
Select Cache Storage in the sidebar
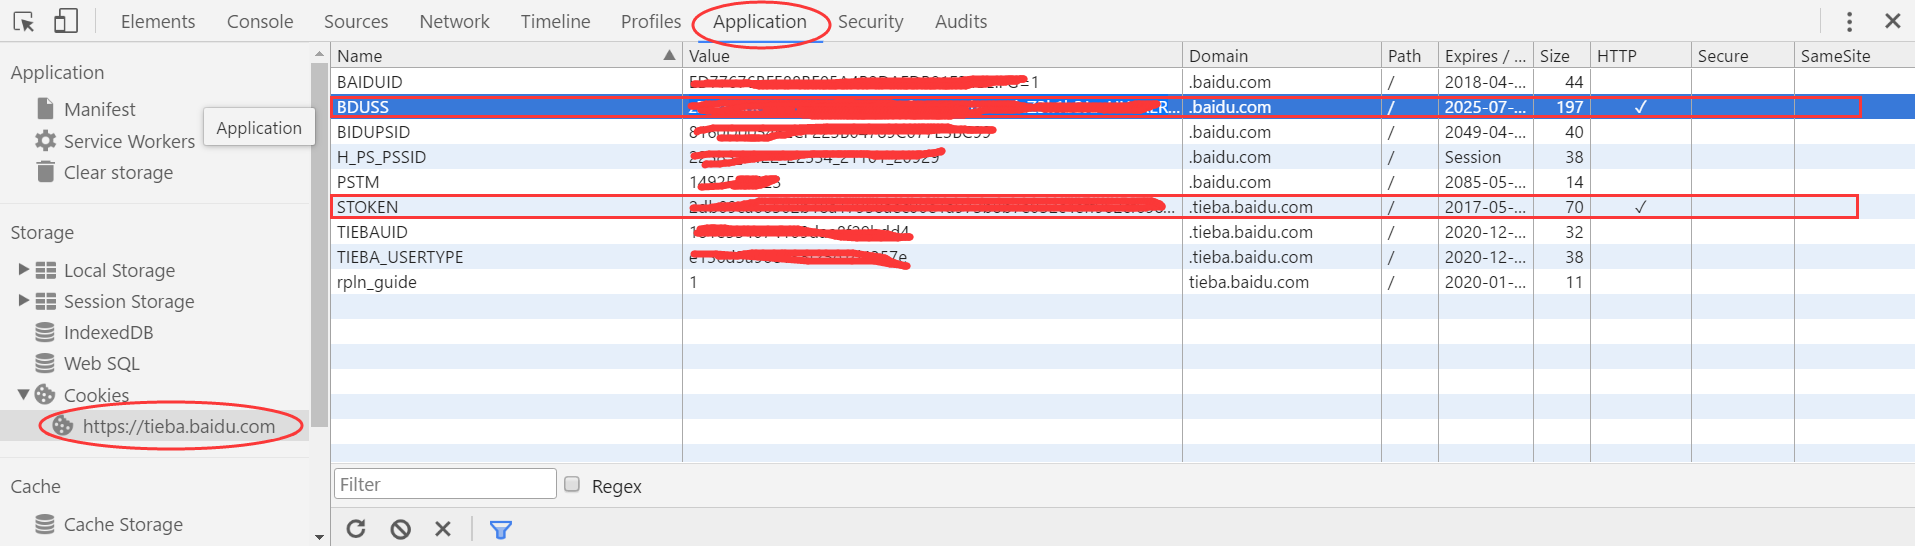click(124, 524)
